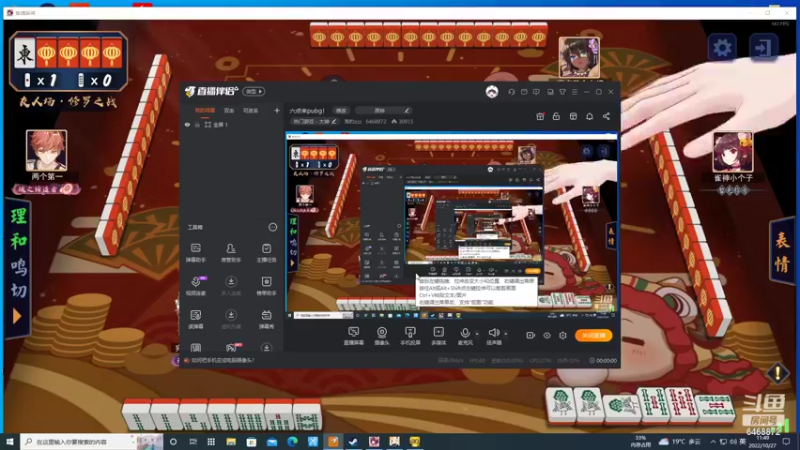Screen dimensions: 800x450
Task: Click the exit room icon in Mahjong game
Action: (763, 48)
